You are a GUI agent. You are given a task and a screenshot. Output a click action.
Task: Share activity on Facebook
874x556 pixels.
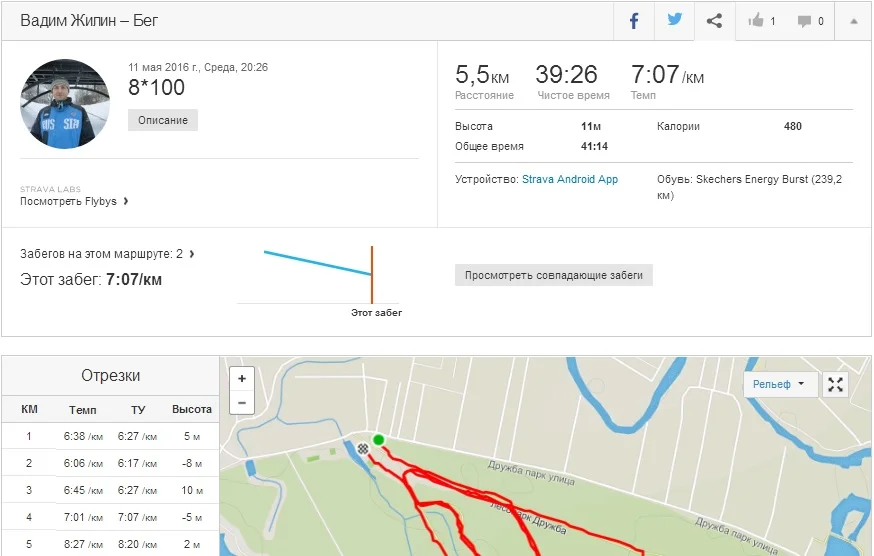(634, 21)
